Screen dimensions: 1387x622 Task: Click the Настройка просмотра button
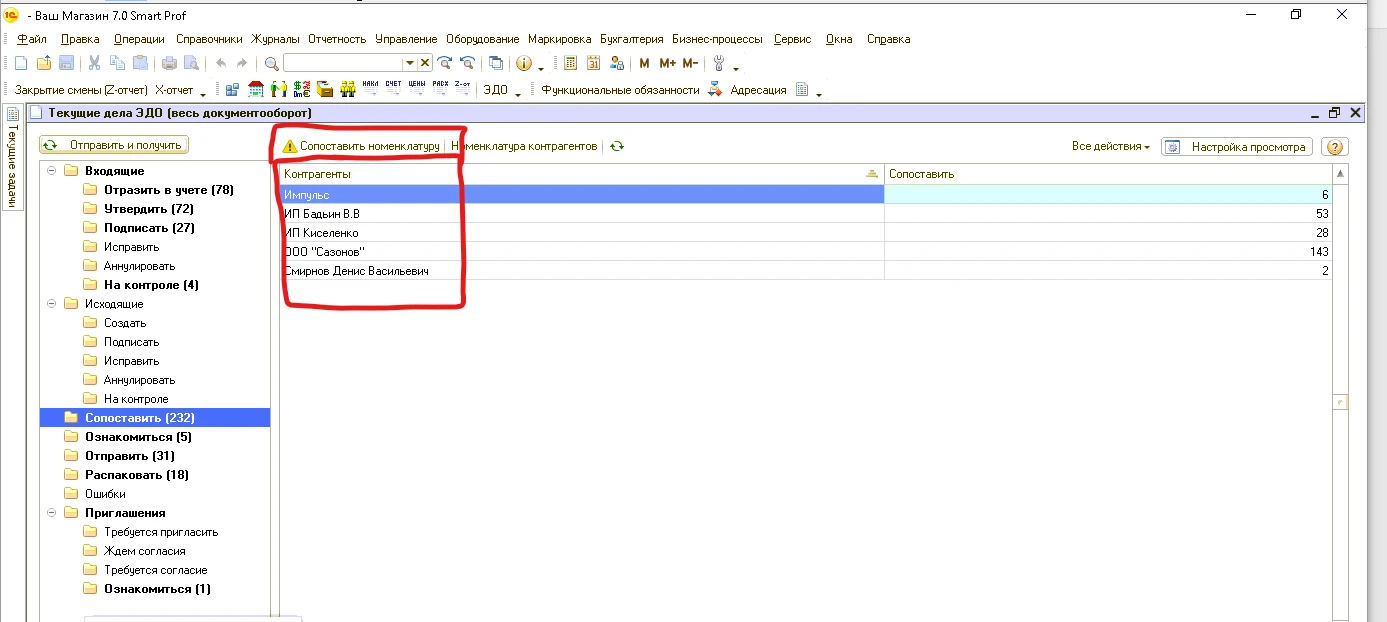point(1236,147)
